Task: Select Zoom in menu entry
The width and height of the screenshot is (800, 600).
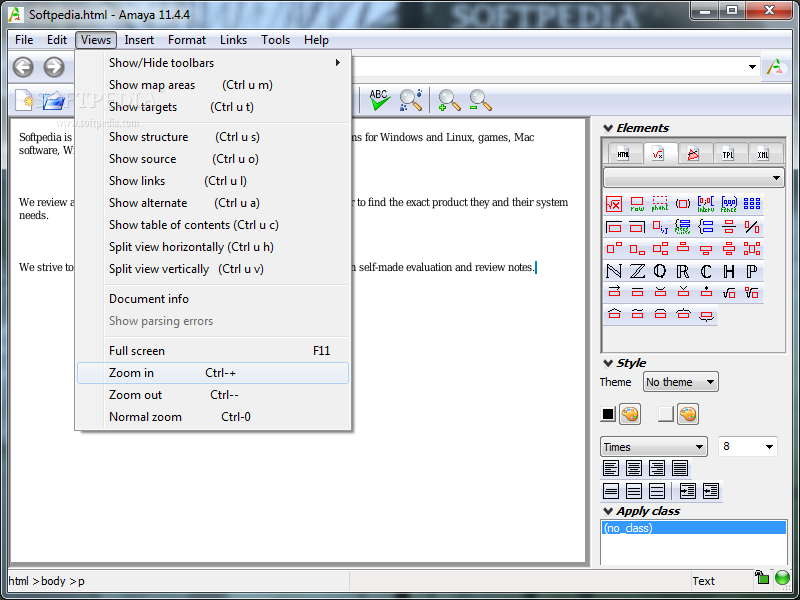Action: pyautogui.click(x=213, y=373)
